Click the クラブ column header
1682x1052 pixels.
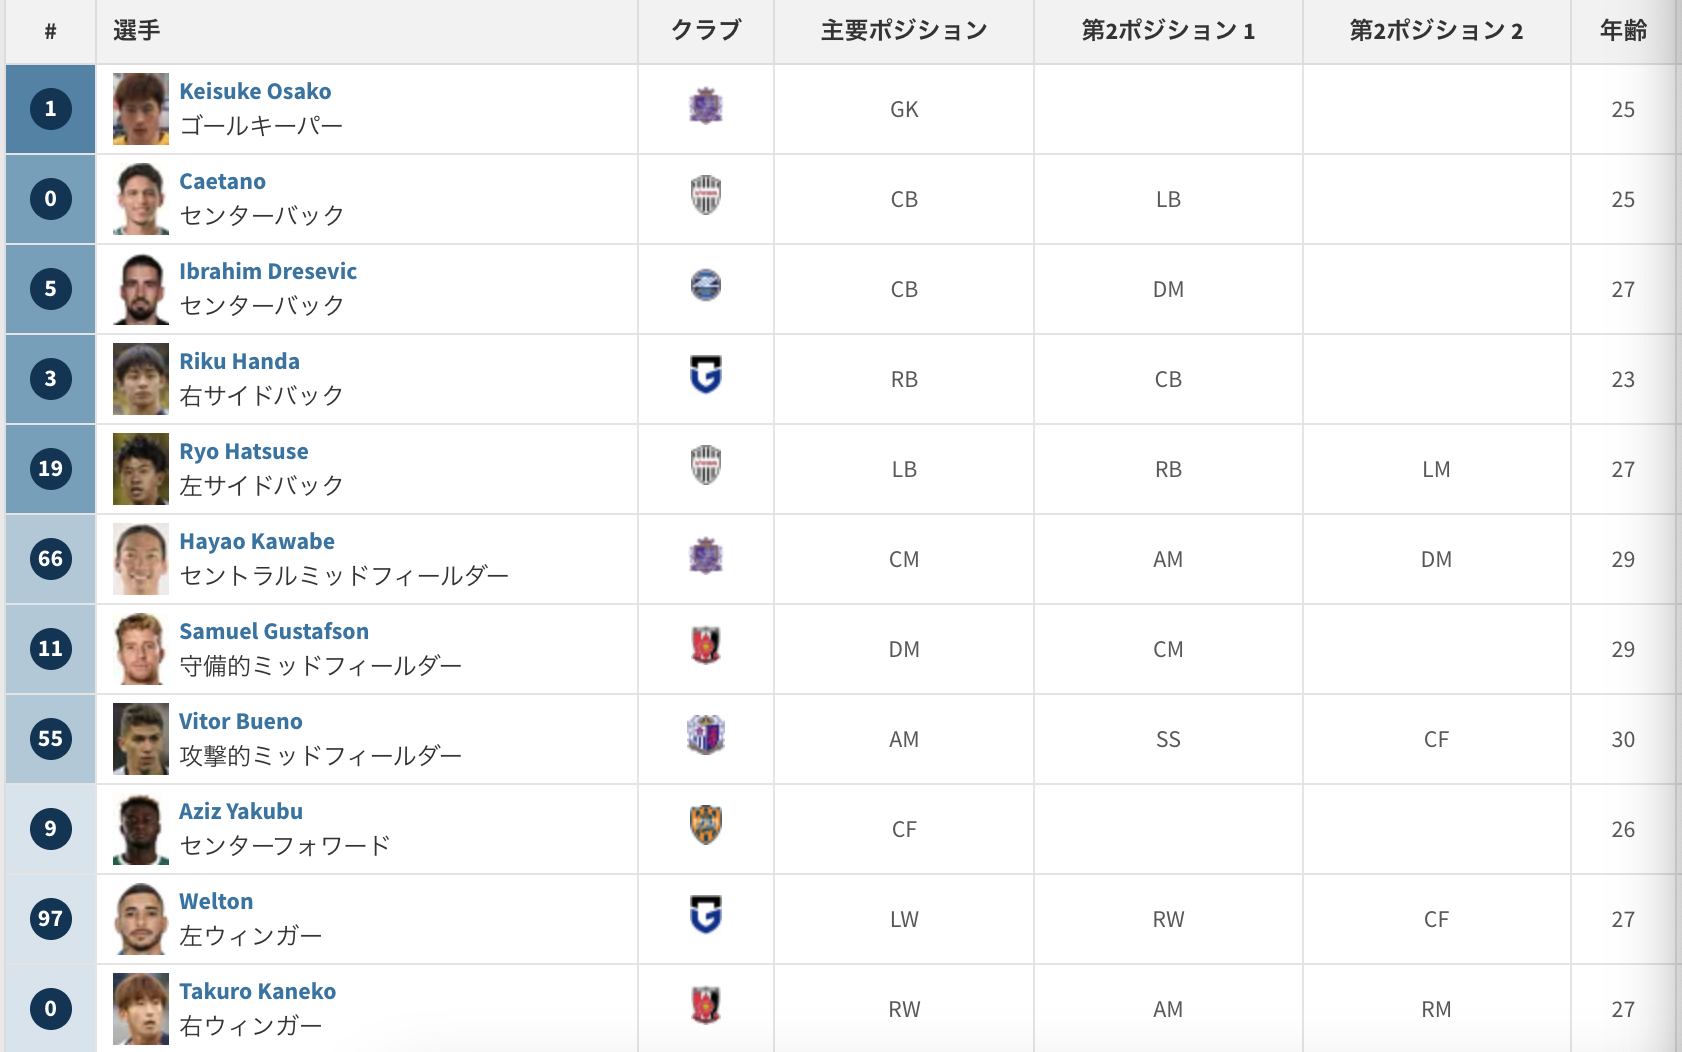tap(706, 31)
